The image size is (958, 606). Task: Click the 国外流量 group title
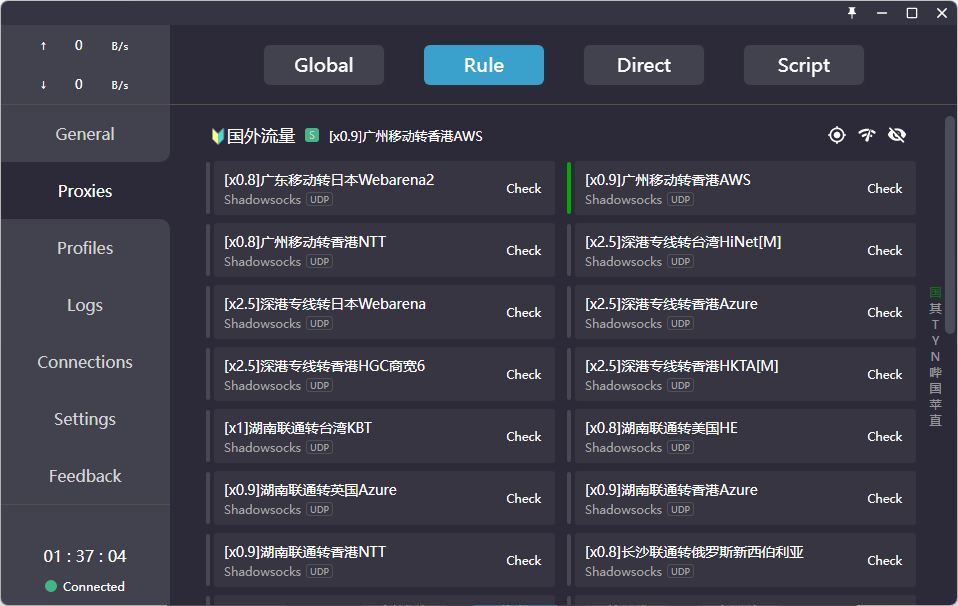coord(261,136)
